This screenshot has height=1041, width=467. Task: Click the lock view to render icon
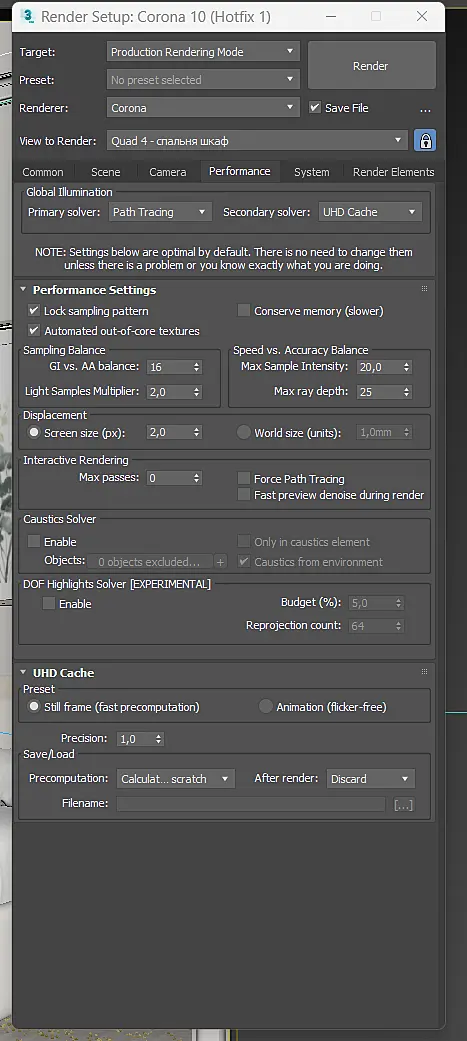click(425, 141)
